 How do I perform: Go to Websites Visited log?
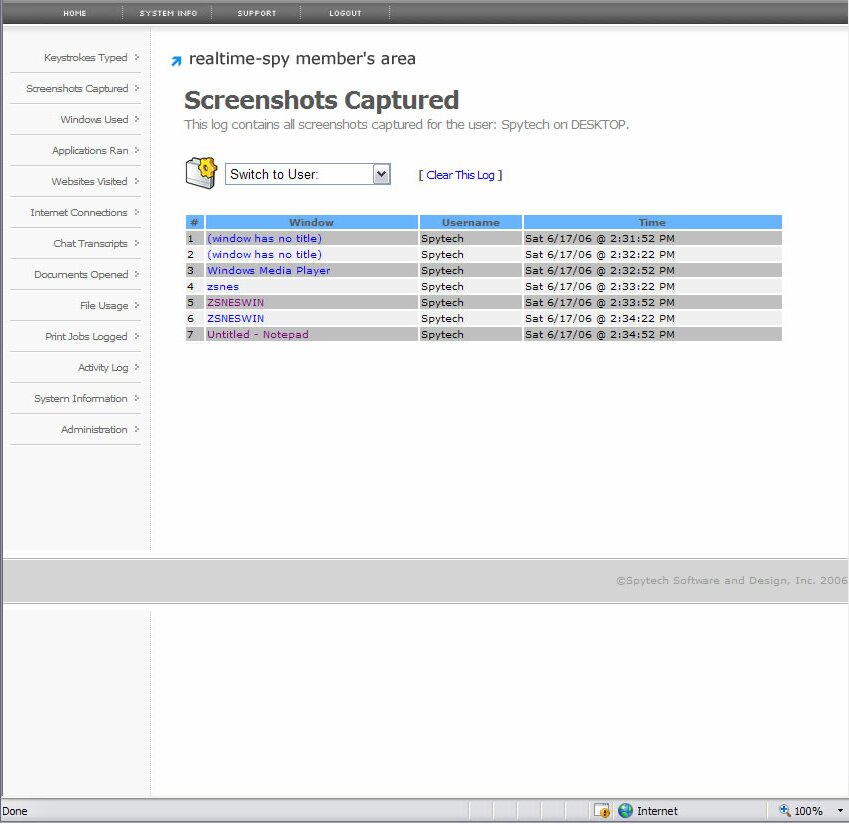coord(89,182)
